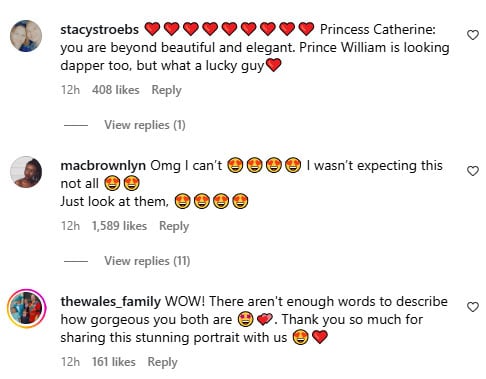Open the macbrownlyn username link

(103, 165)
